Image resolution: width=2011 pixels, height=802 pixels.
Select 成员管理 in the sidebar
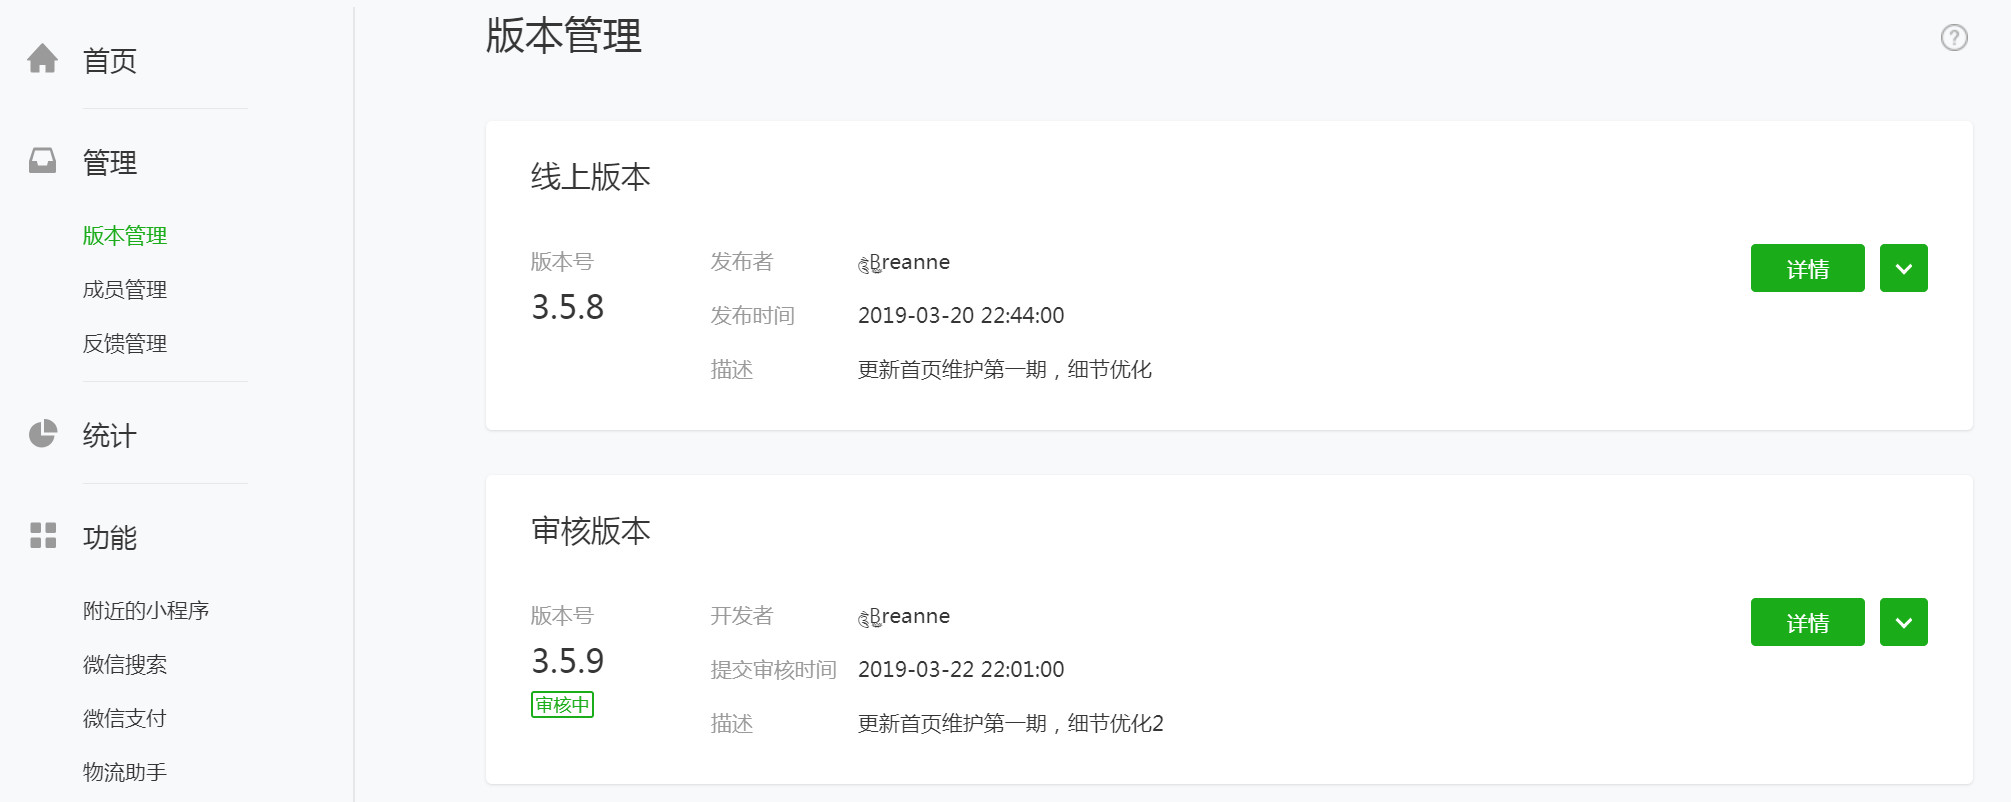coord(125,290)
